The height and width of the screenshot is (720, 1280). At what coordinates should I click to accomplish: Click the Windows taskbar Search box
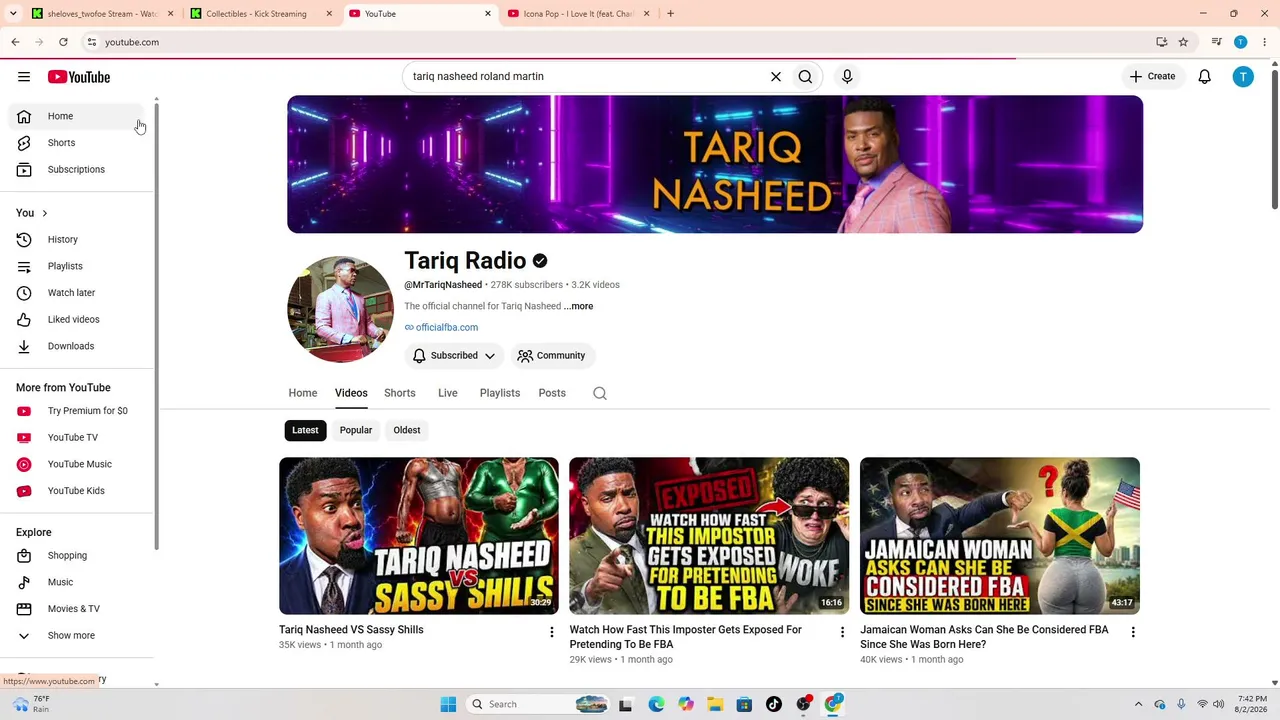(x=540, y=704)
